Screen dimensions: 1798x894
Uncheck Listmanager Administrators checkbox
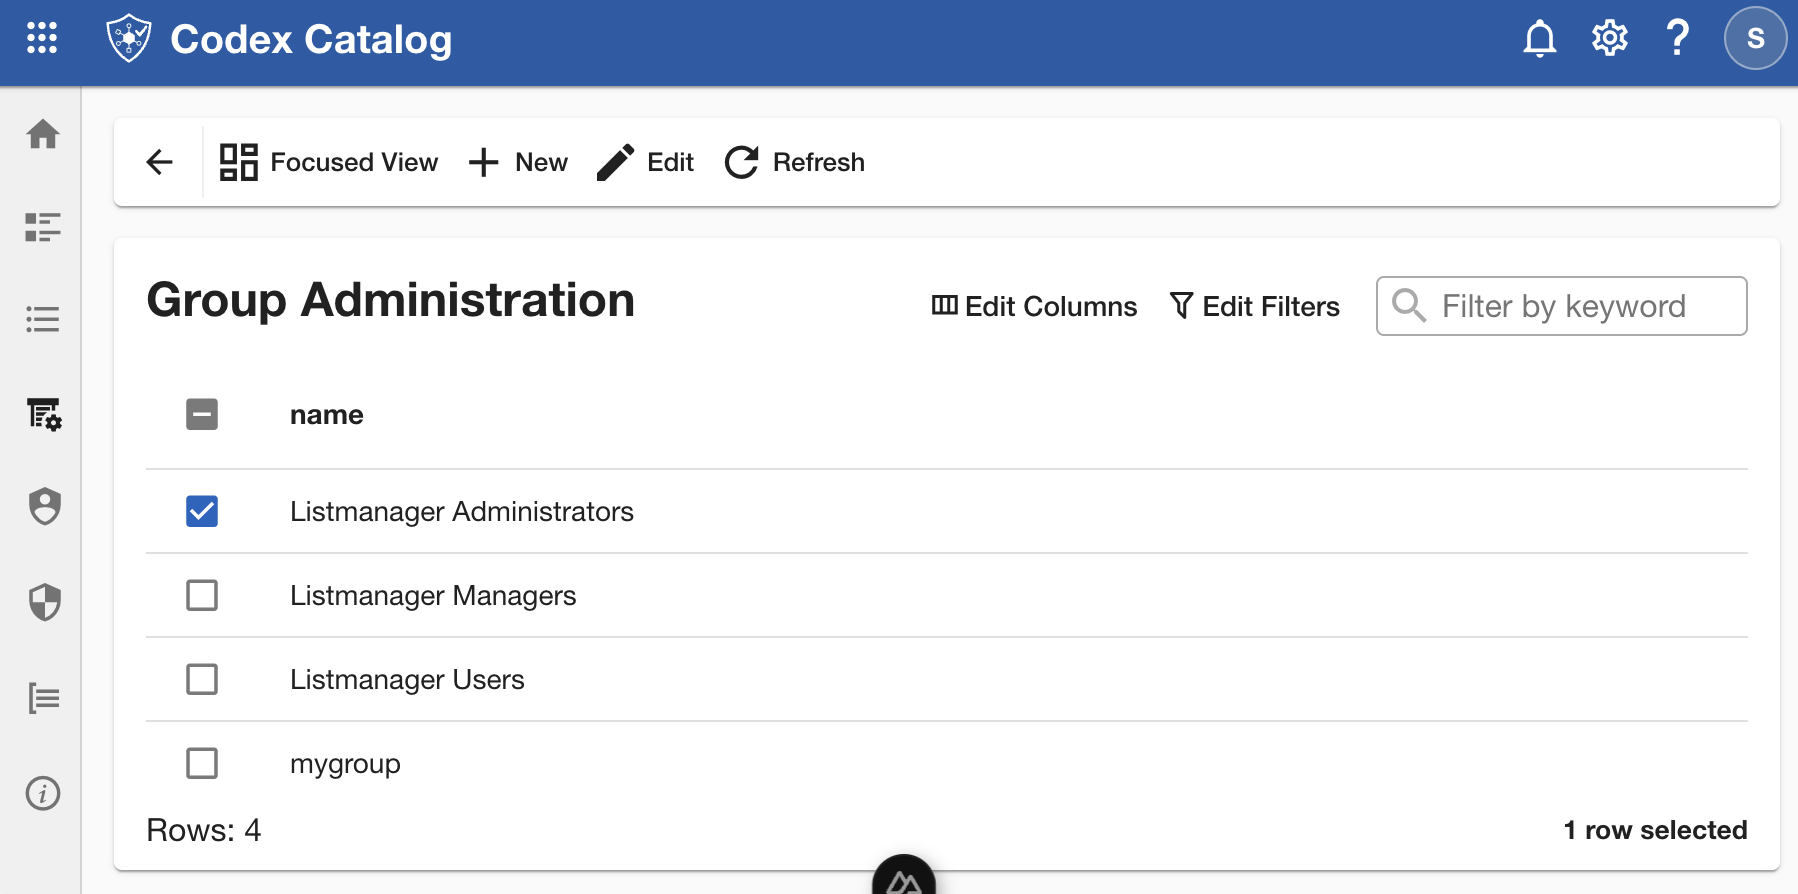202,511
